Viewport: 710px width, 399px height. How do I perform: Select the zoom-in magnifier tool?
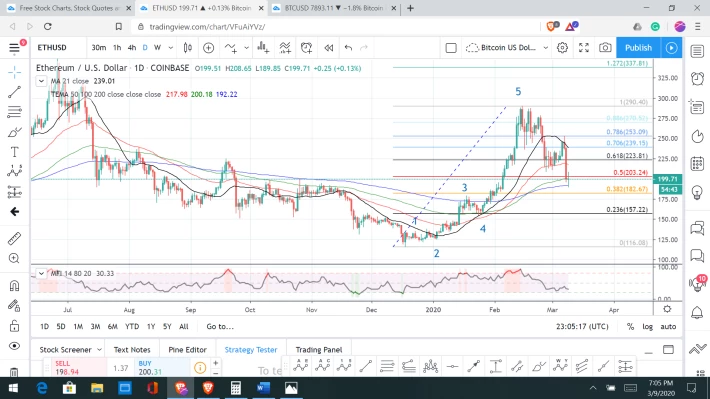click(14, 258)
